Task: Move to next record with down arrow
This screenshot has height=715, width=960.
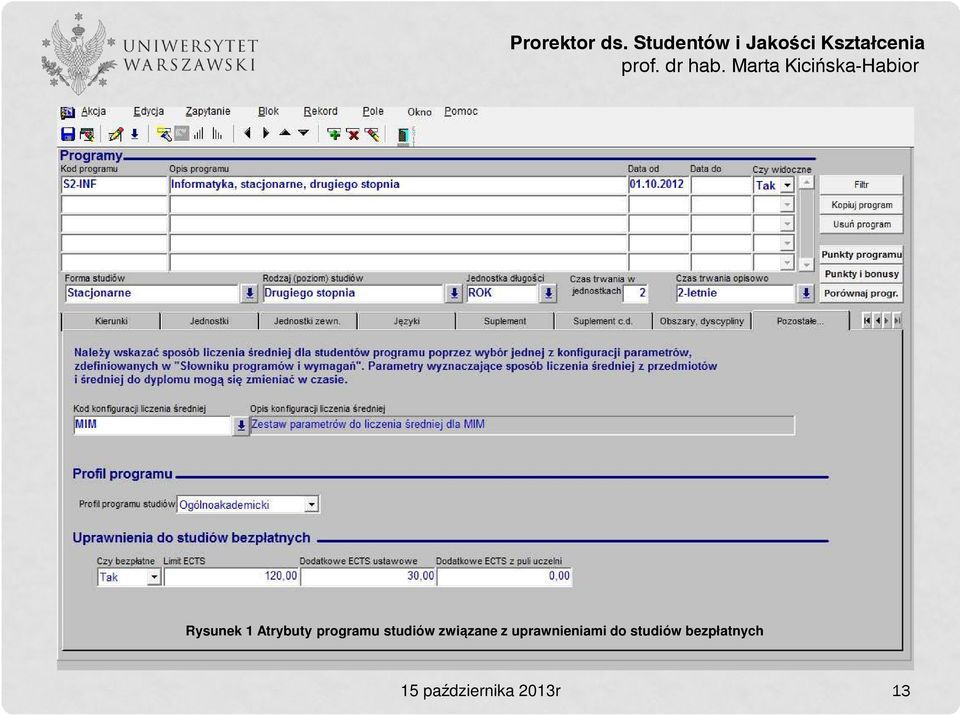Action: pos(304,132)
